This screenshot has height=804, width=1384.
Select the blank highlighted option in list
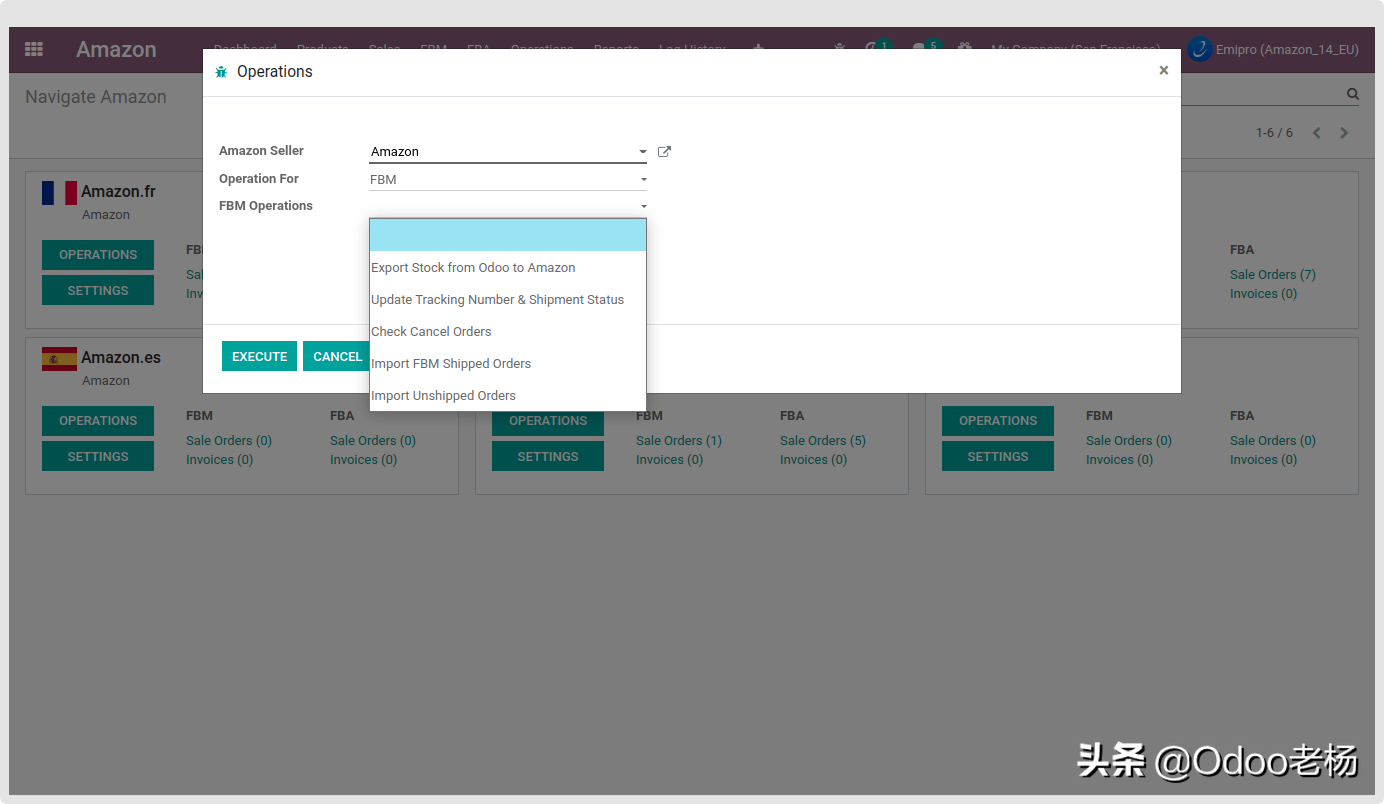pos(508,235)
